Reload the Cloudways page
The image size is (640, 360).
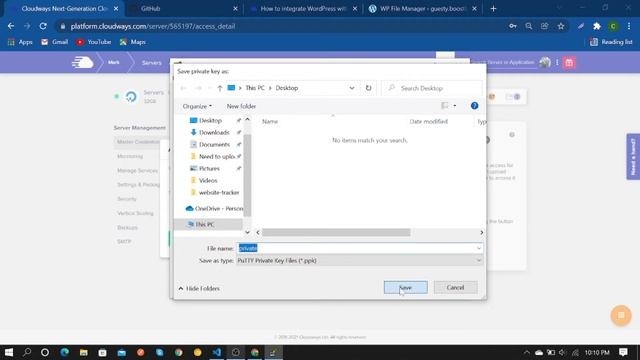click(43, 26)
